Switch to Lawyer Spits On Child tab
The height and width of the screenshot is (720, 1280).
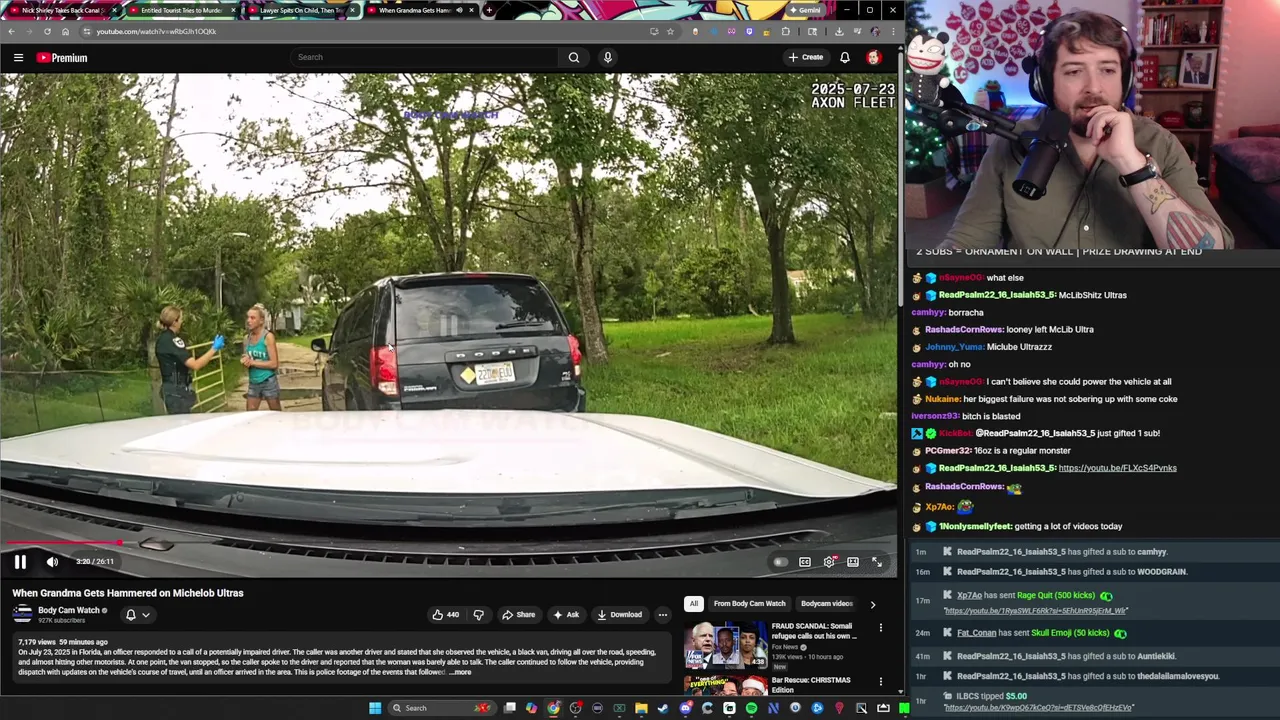[301, 10]
